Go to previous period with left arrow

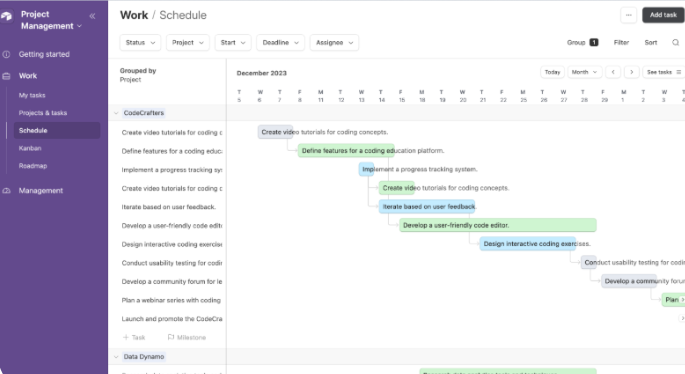tap(613, 72)
